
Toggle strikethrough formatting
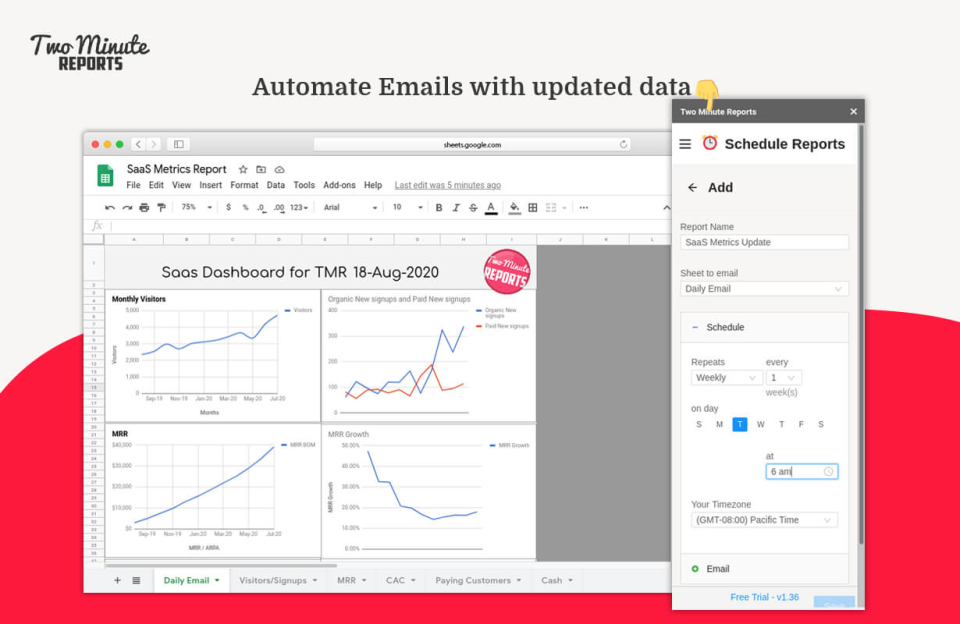(x=473, y=208)
